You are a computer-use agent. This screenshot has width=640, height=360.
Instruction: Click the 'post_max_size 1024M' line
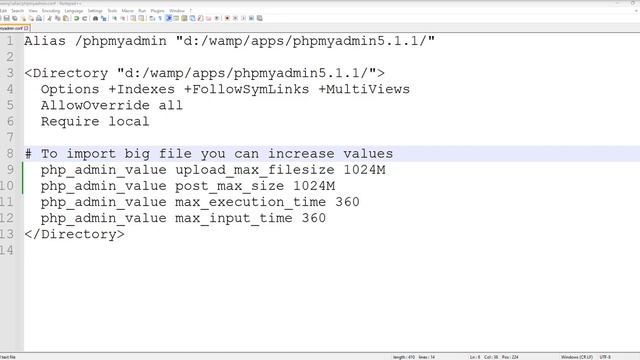coord(188,186)
